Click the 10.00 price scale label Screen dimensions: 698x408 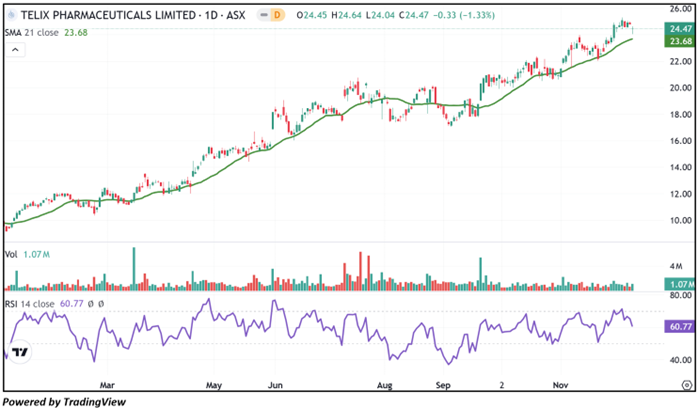point(681,221)
